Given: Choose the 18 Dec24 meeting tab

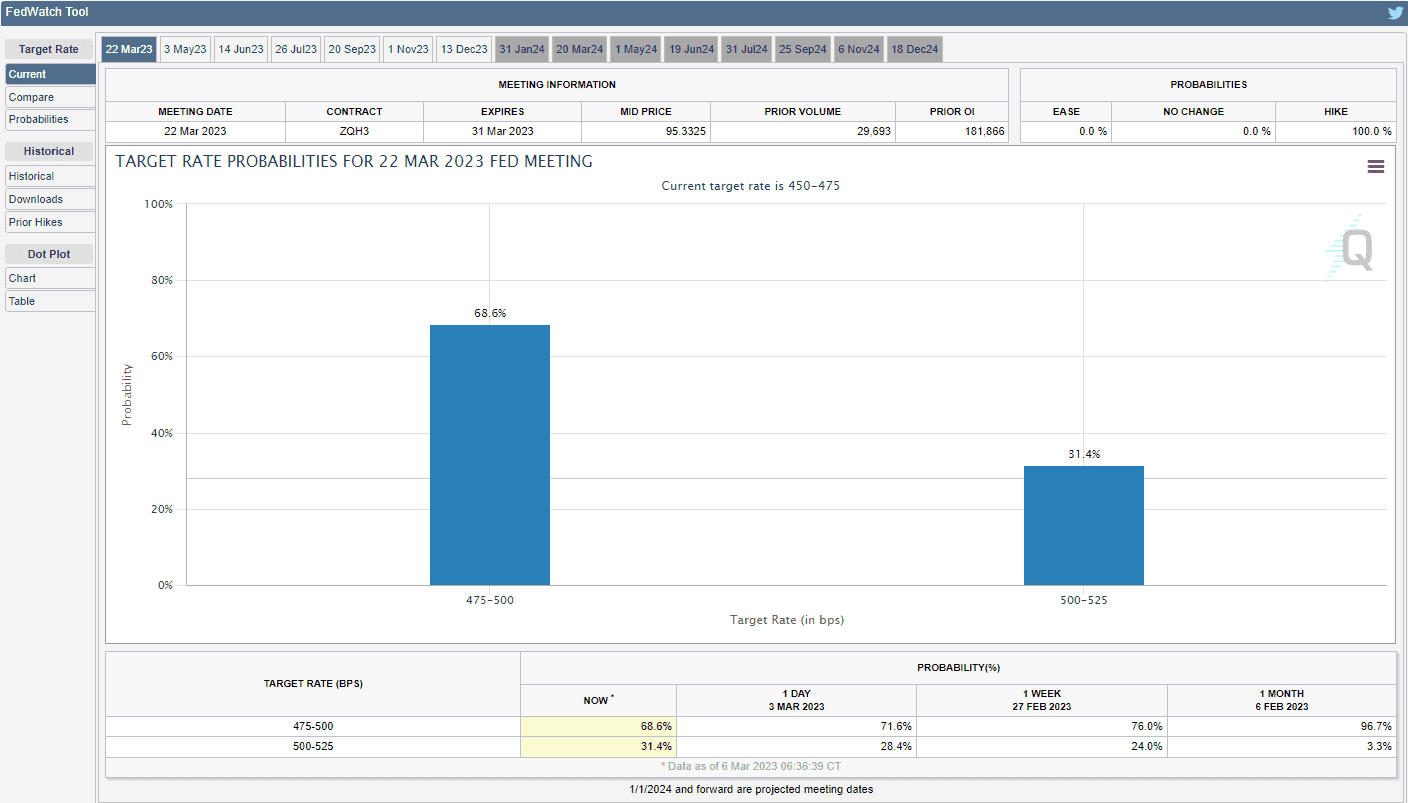Looking at the screenshot, I should (914, 49).
